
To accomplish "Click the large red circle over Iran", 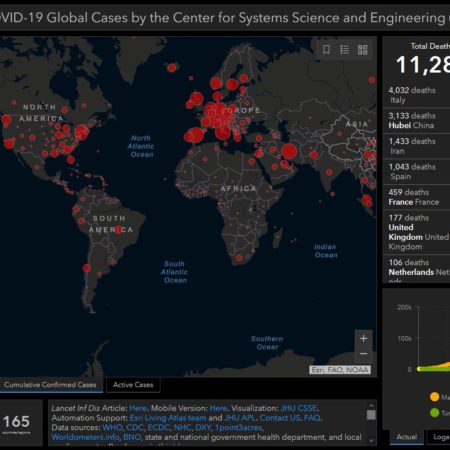I will click(289, 151).
